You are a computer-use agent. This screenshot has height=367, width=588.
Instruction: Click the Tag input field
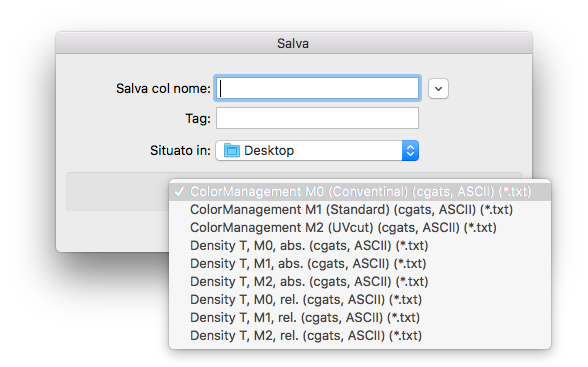pyautogui.click(x=317, y=118)
